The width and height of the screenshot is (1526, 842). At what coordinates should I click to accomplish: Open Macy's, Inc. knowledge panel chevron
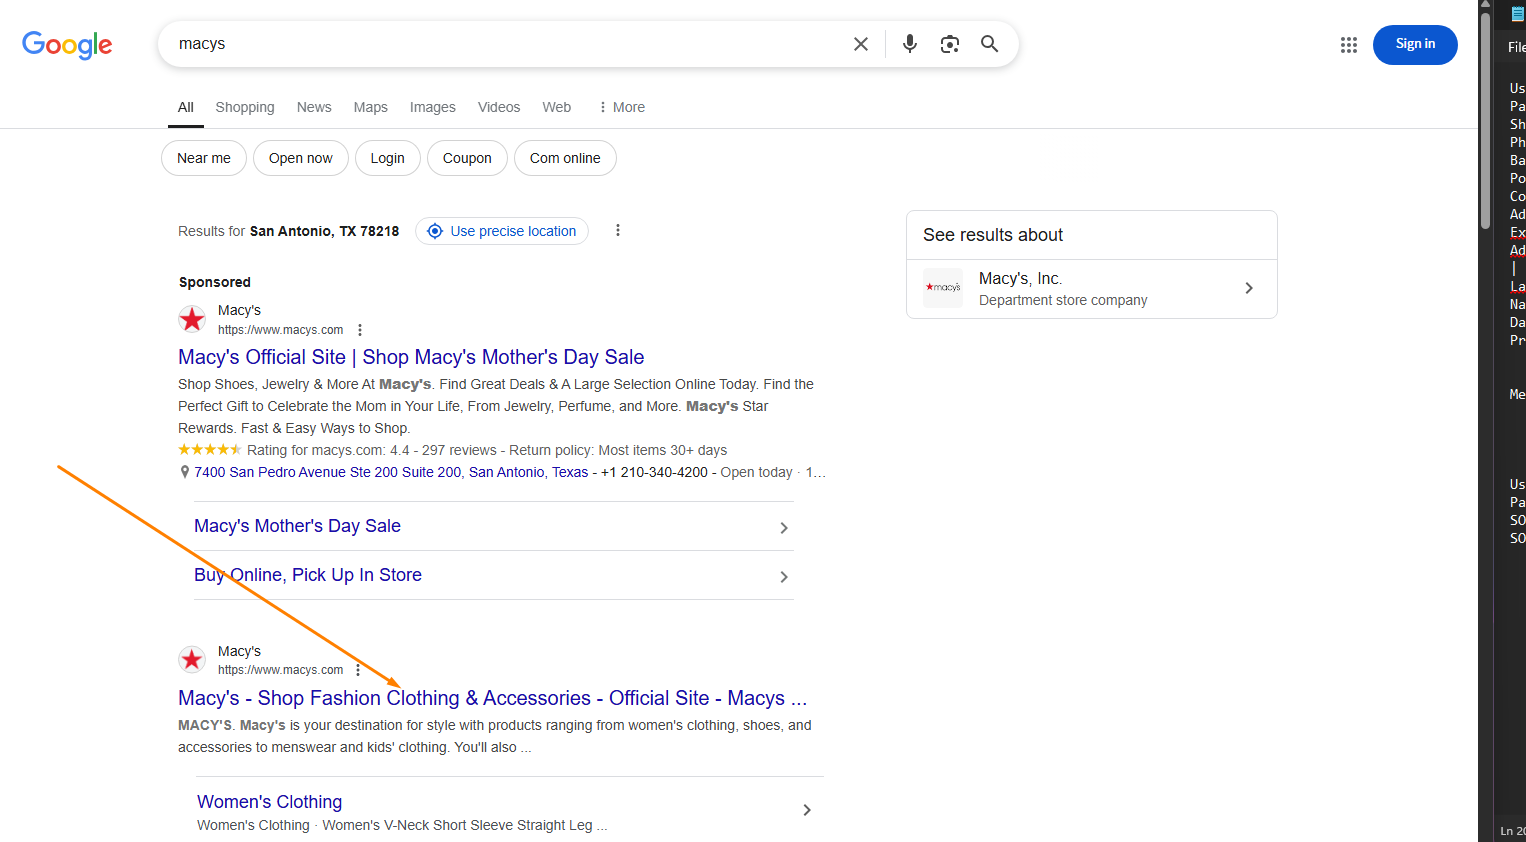1248,288
